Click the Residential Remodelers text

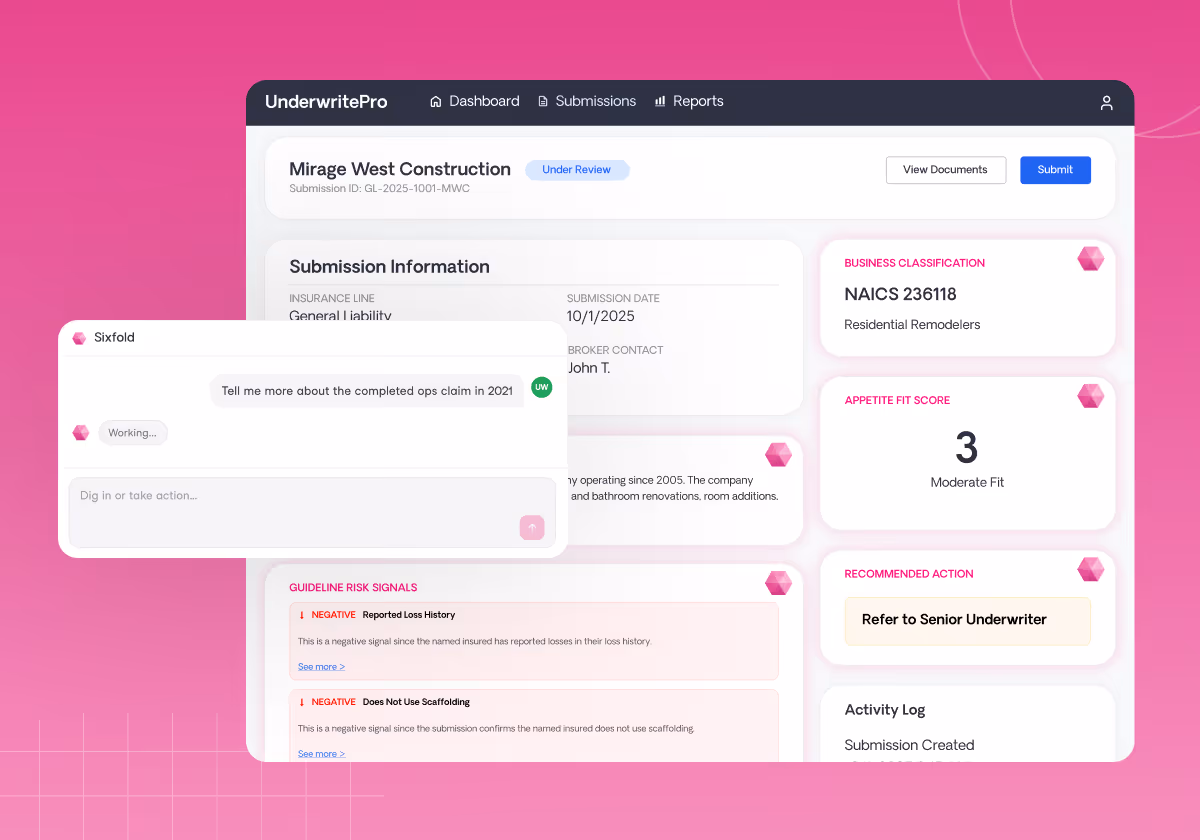point(912,325)
